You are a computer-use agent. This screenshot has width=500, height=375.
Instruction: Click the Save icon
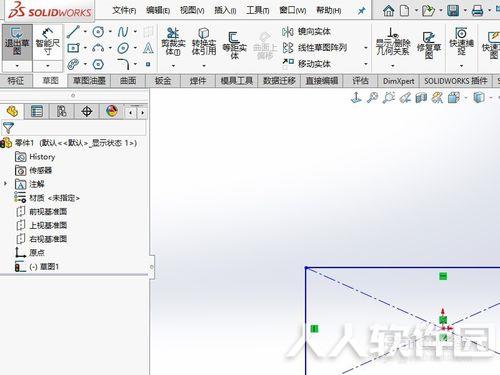(x=453, y=11)
